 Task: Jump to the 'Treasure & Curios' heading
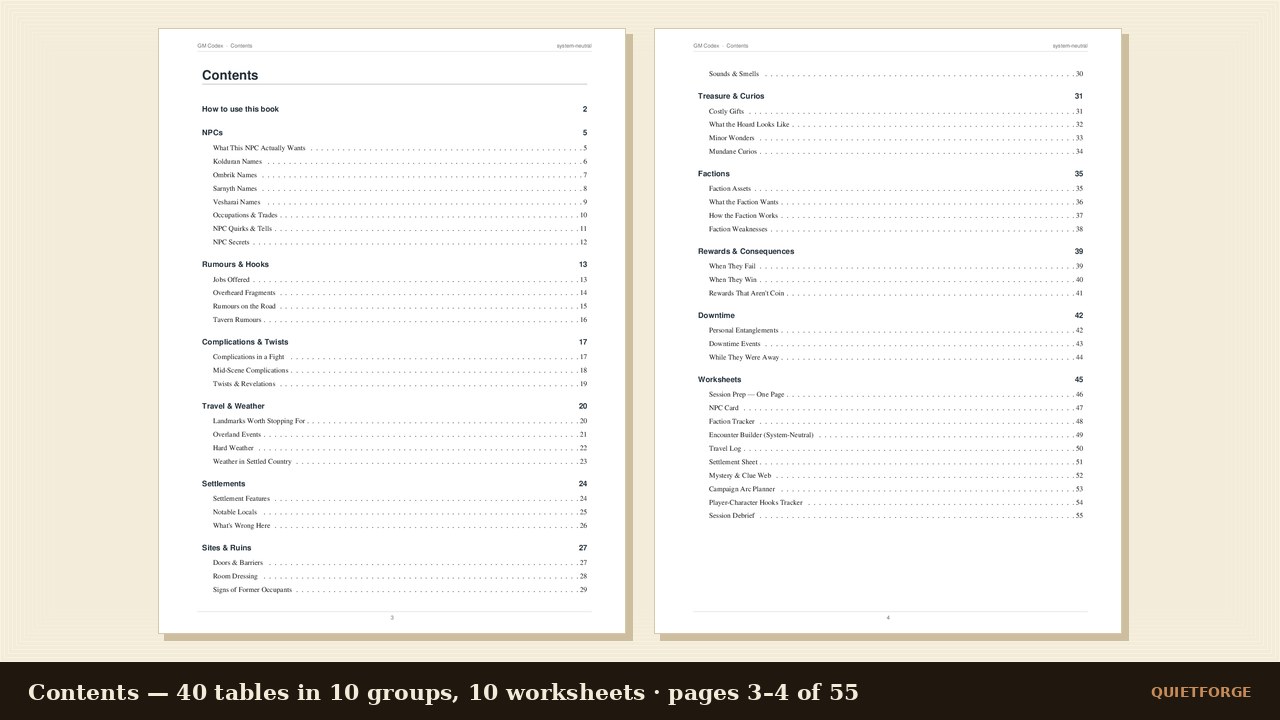(890, 96)
